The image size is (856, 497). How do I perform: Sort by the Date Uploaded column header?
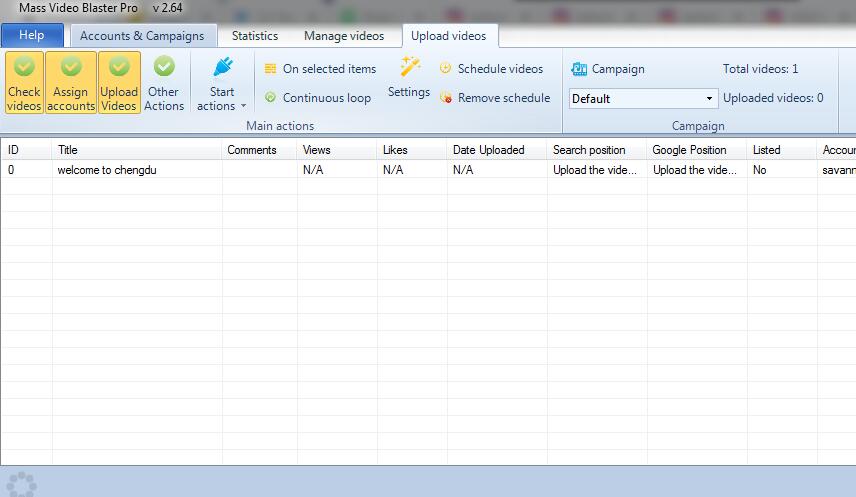488,150
